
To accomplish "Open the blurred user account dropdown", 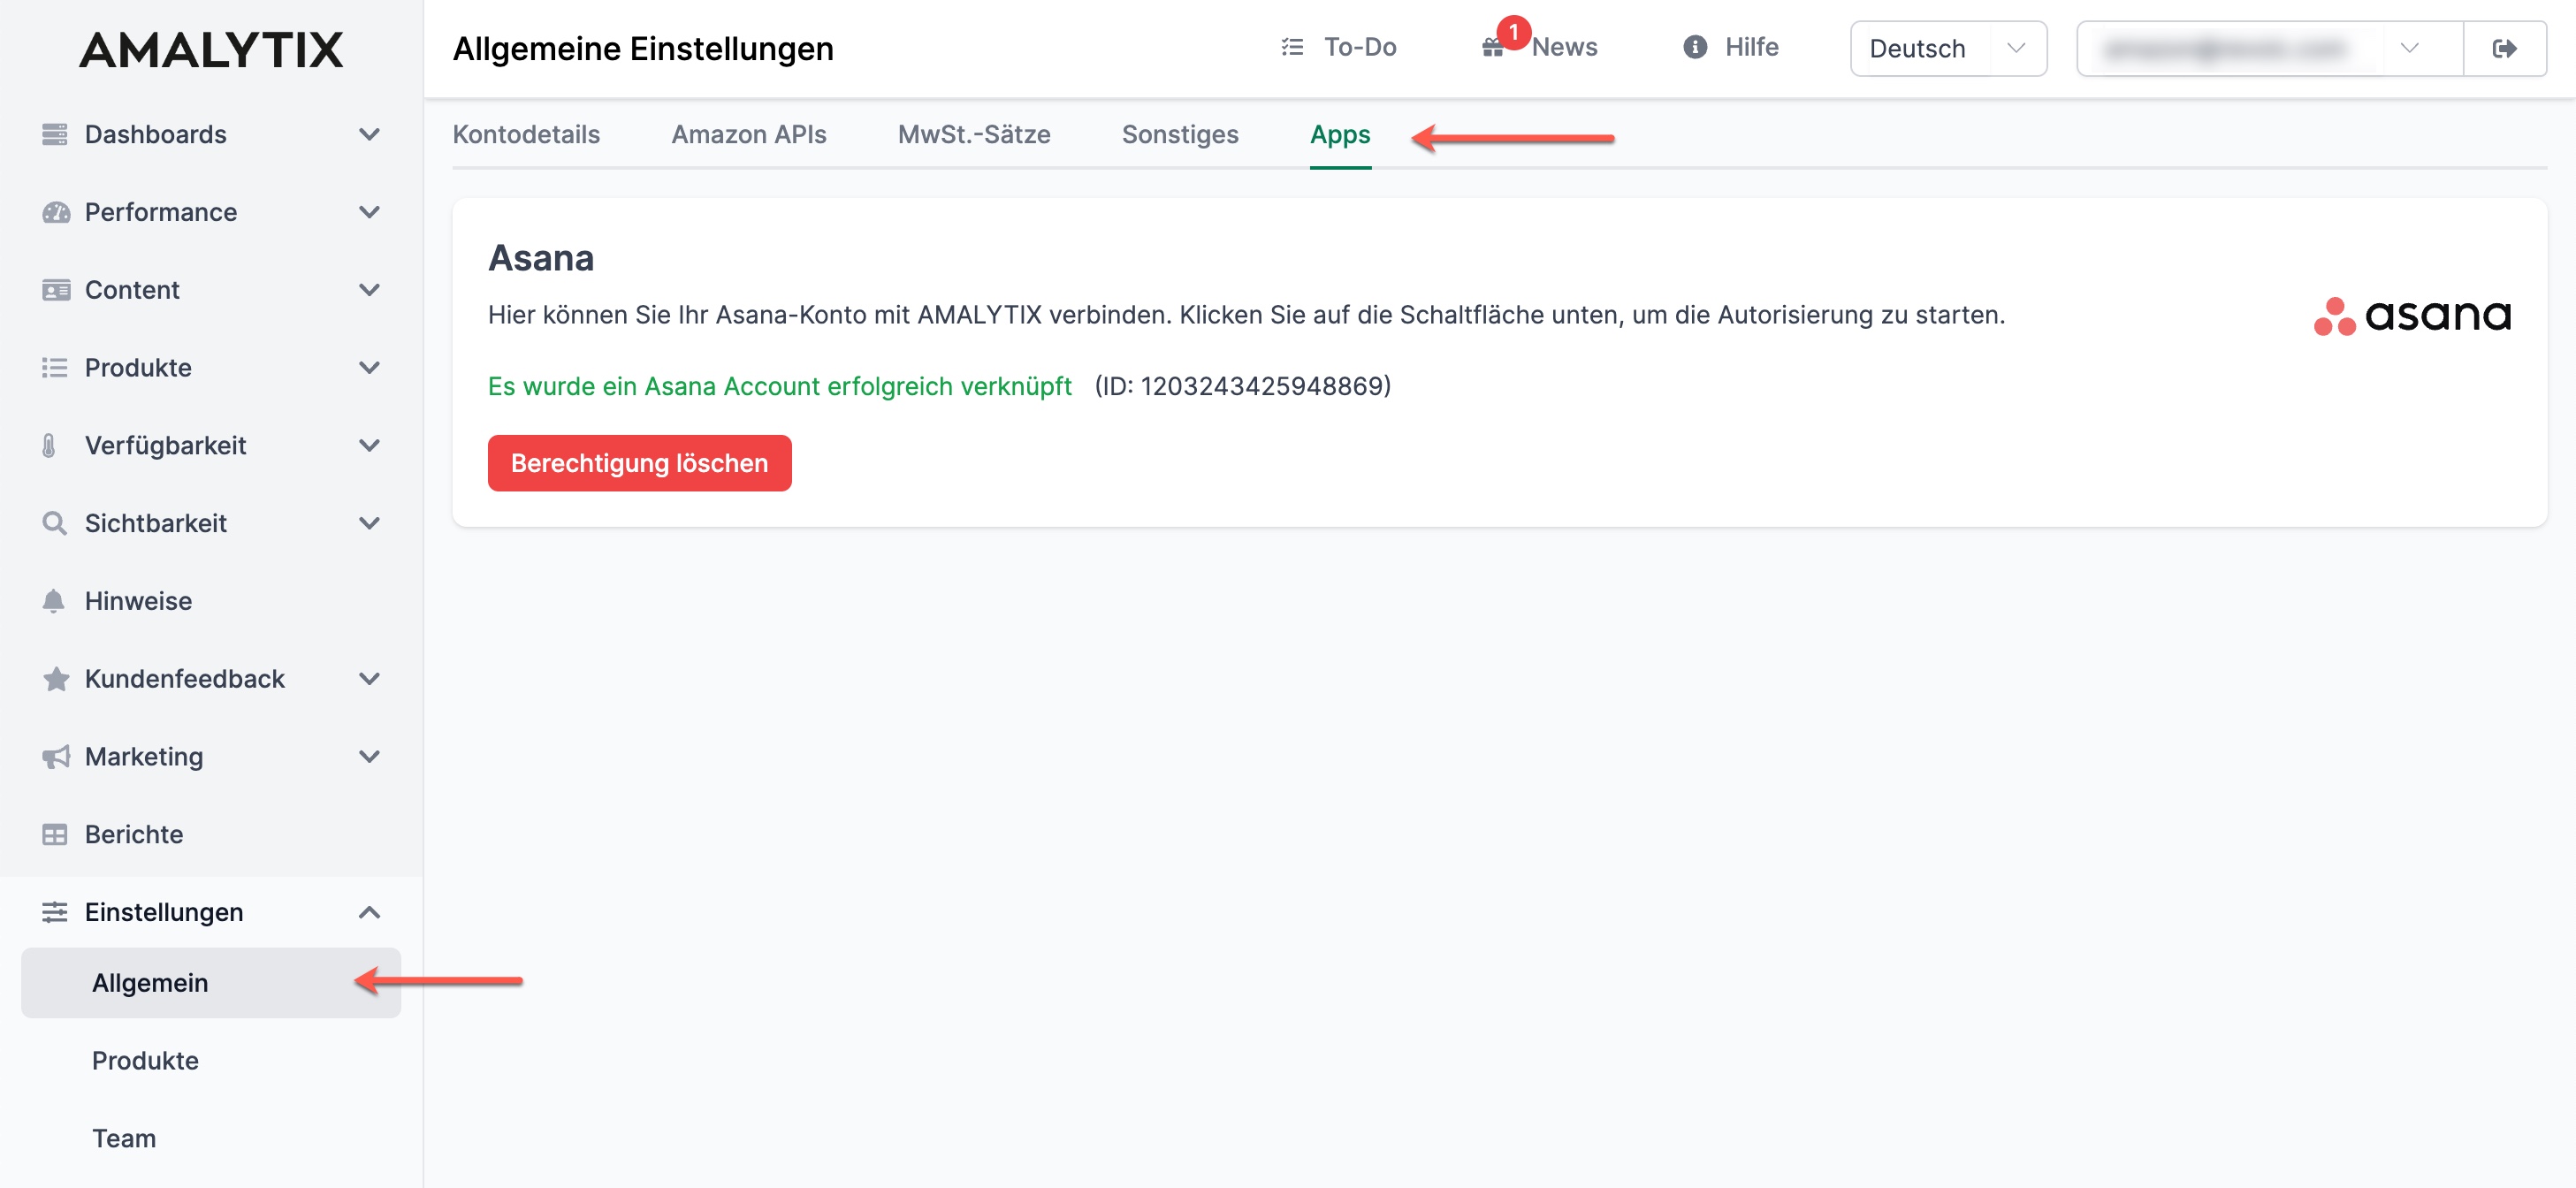I will [x=2269, y=48].
